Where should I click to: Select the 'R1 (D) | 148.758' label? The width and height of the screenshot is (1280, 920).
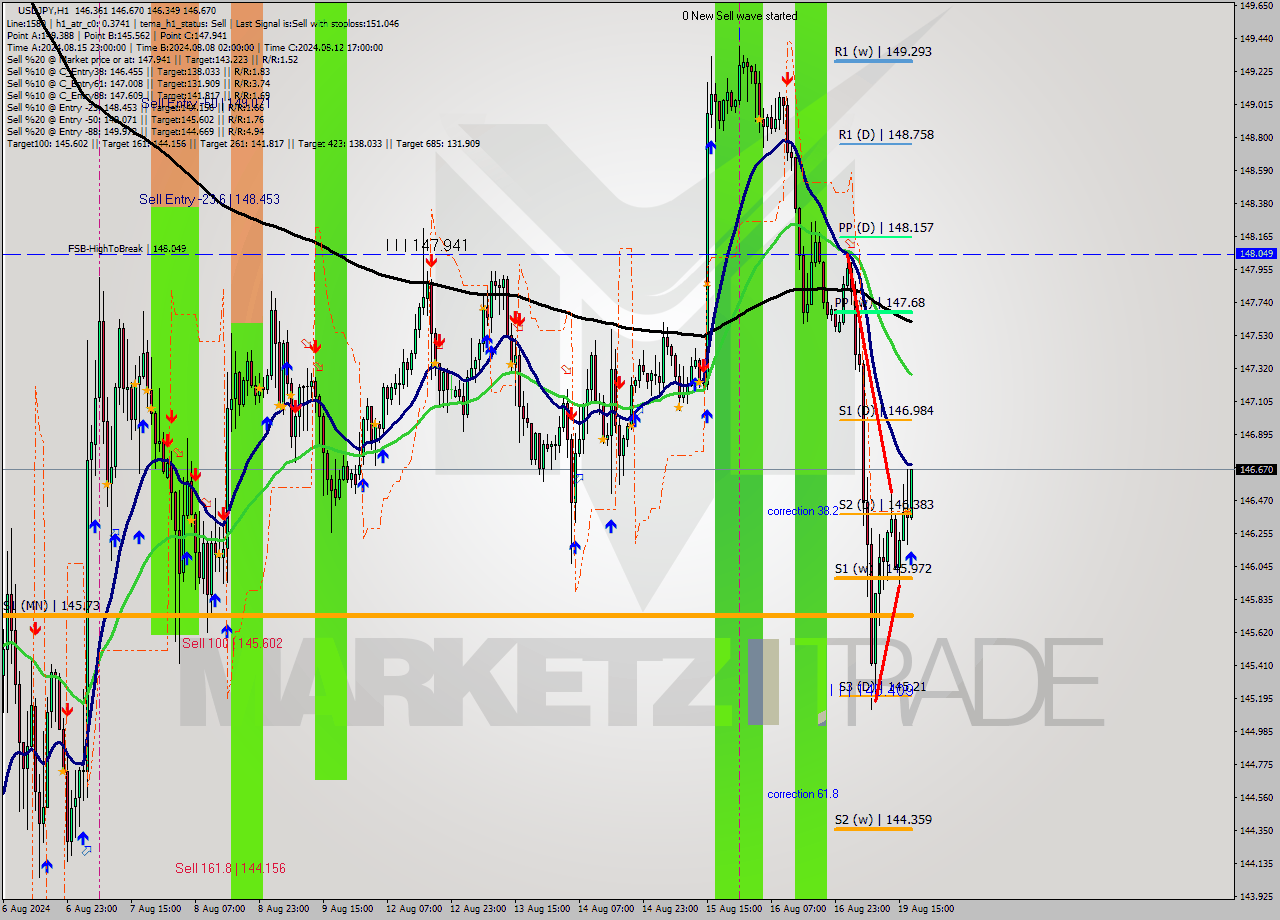click(x=886, y=134)
